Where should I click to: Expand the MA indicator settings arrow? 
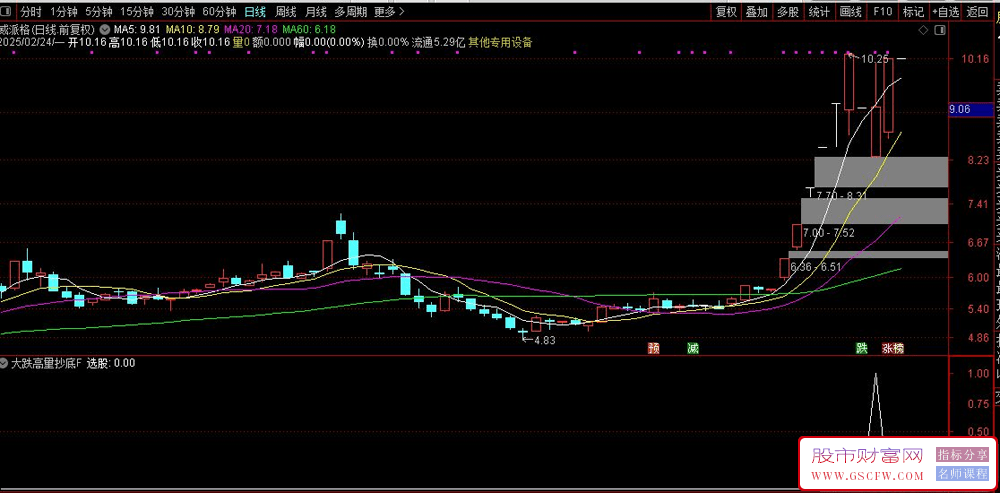tap(105, 30)
